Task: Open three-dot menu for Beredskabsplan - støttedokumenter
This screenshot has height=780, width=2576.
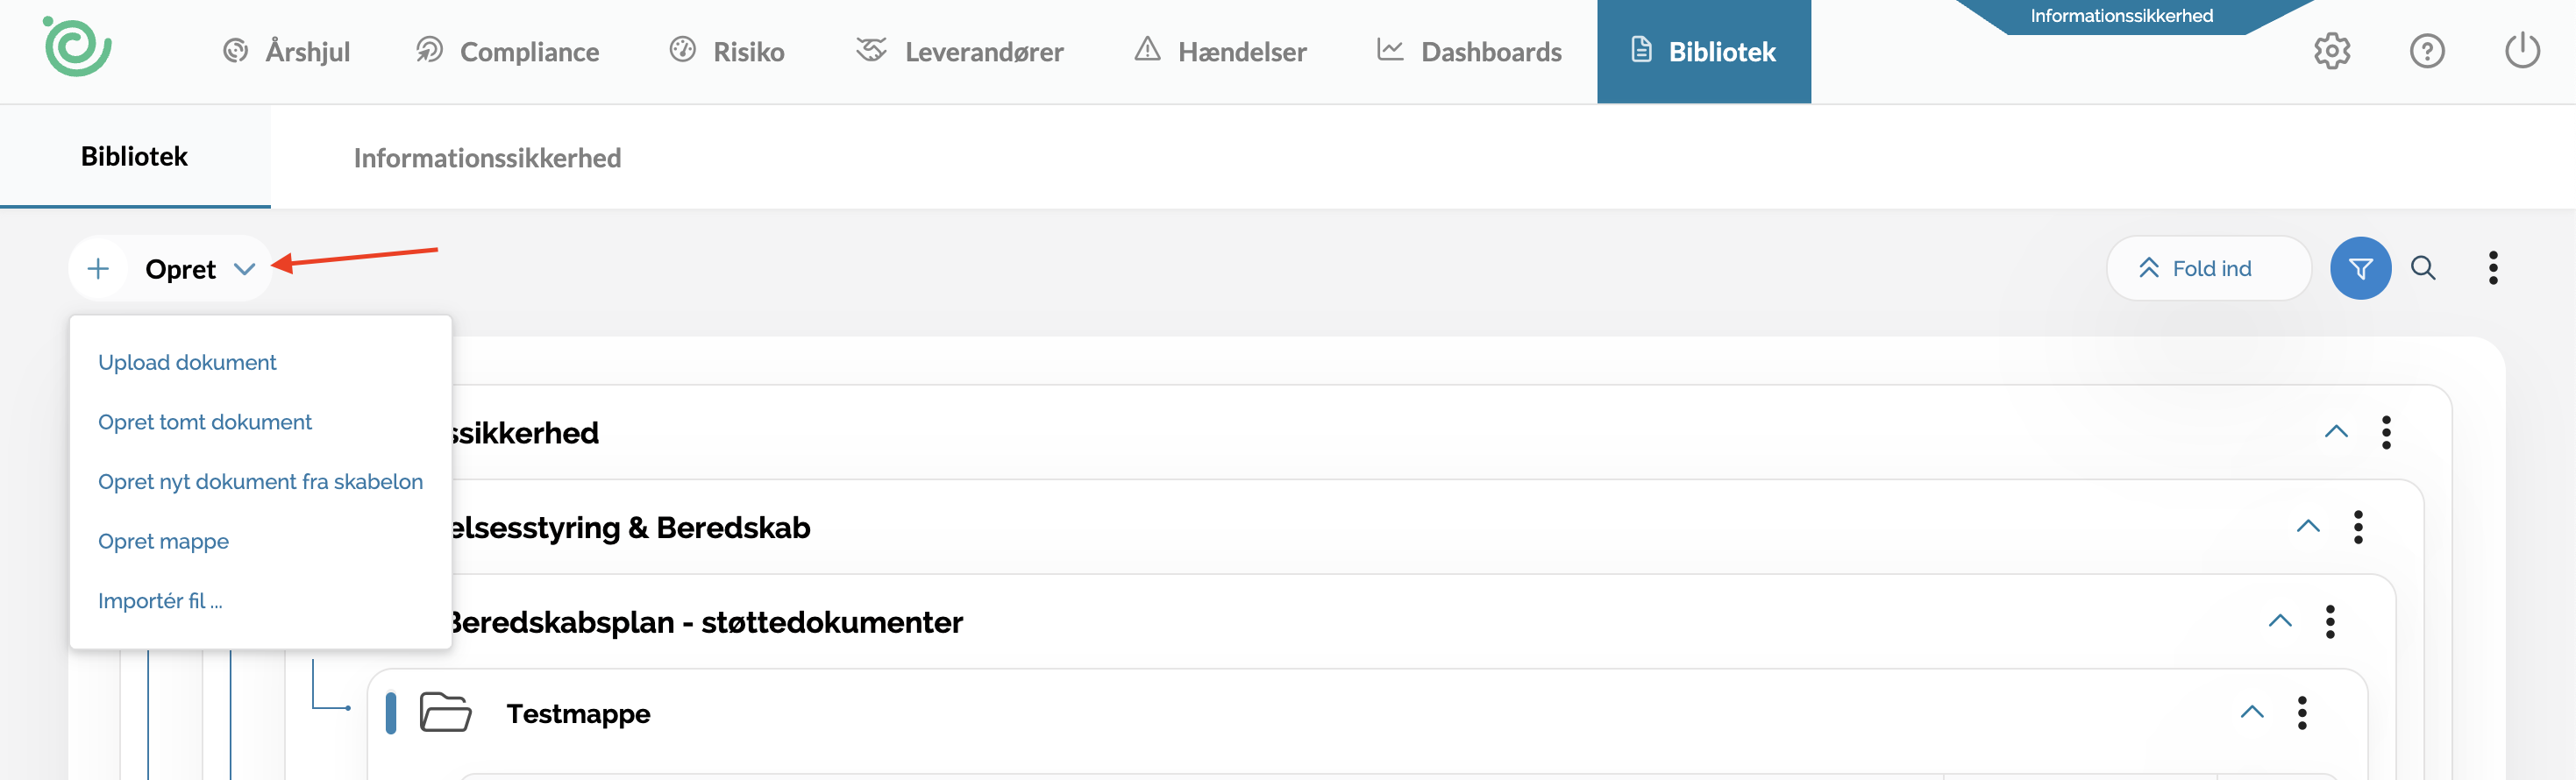Action: 2330,622
